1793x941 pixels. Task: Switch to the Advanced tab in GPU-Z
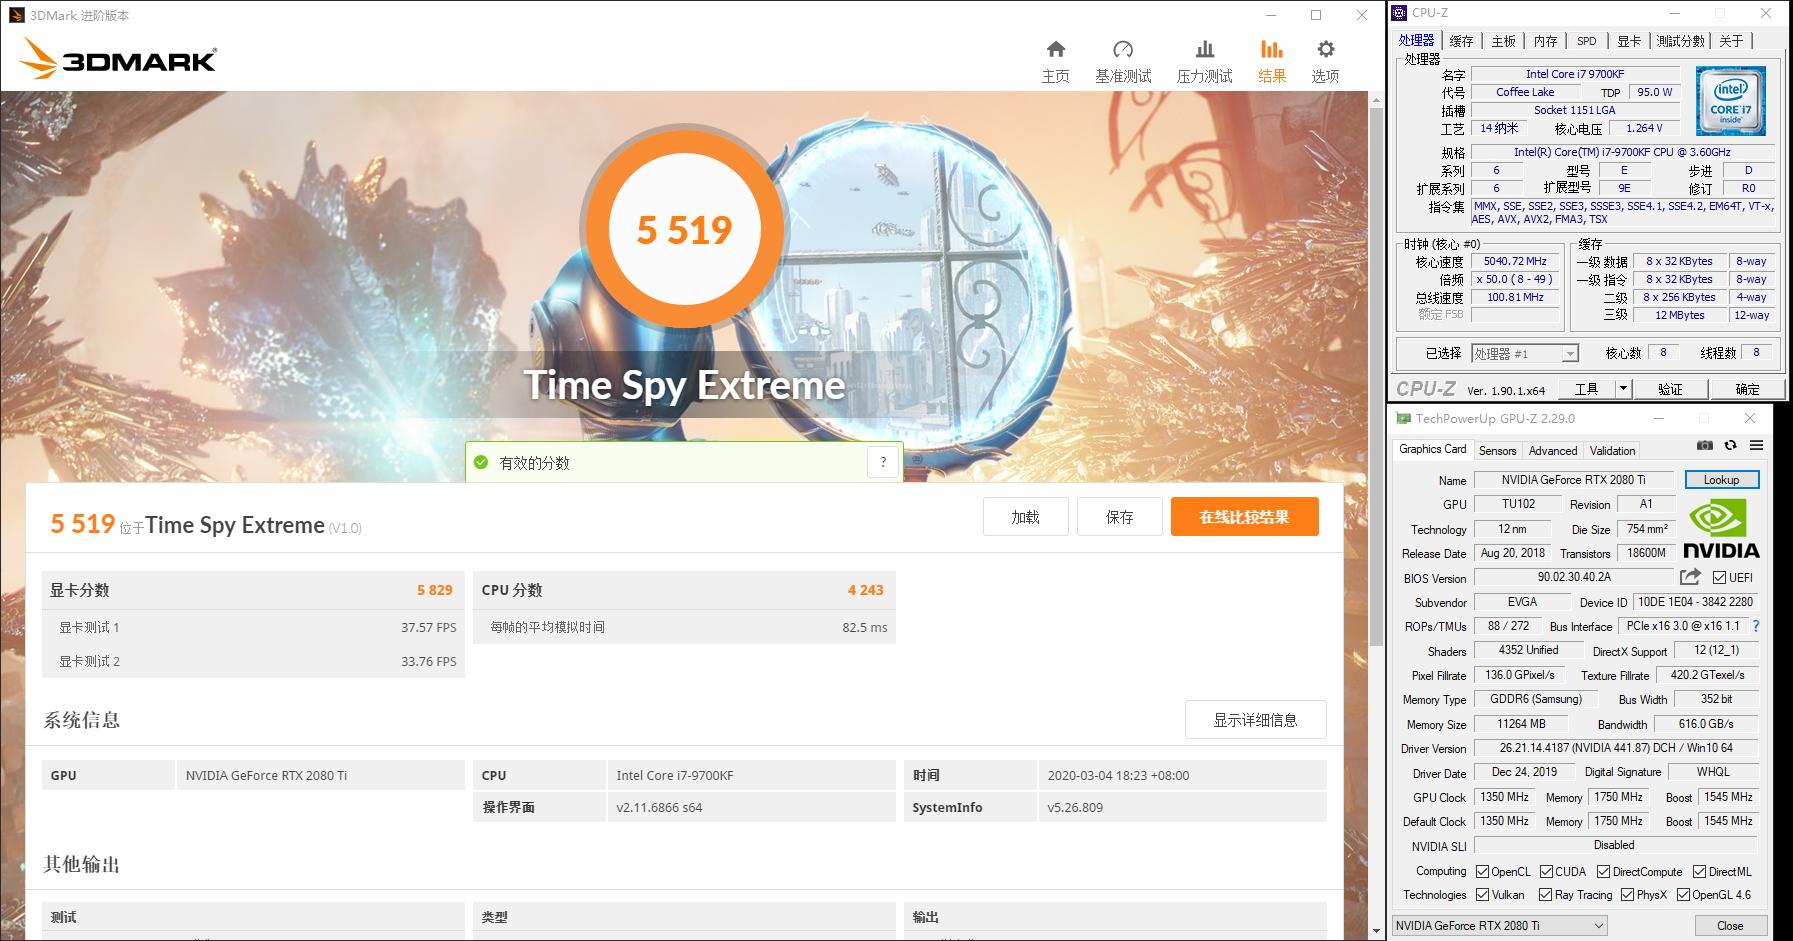tap(1553, 451)
